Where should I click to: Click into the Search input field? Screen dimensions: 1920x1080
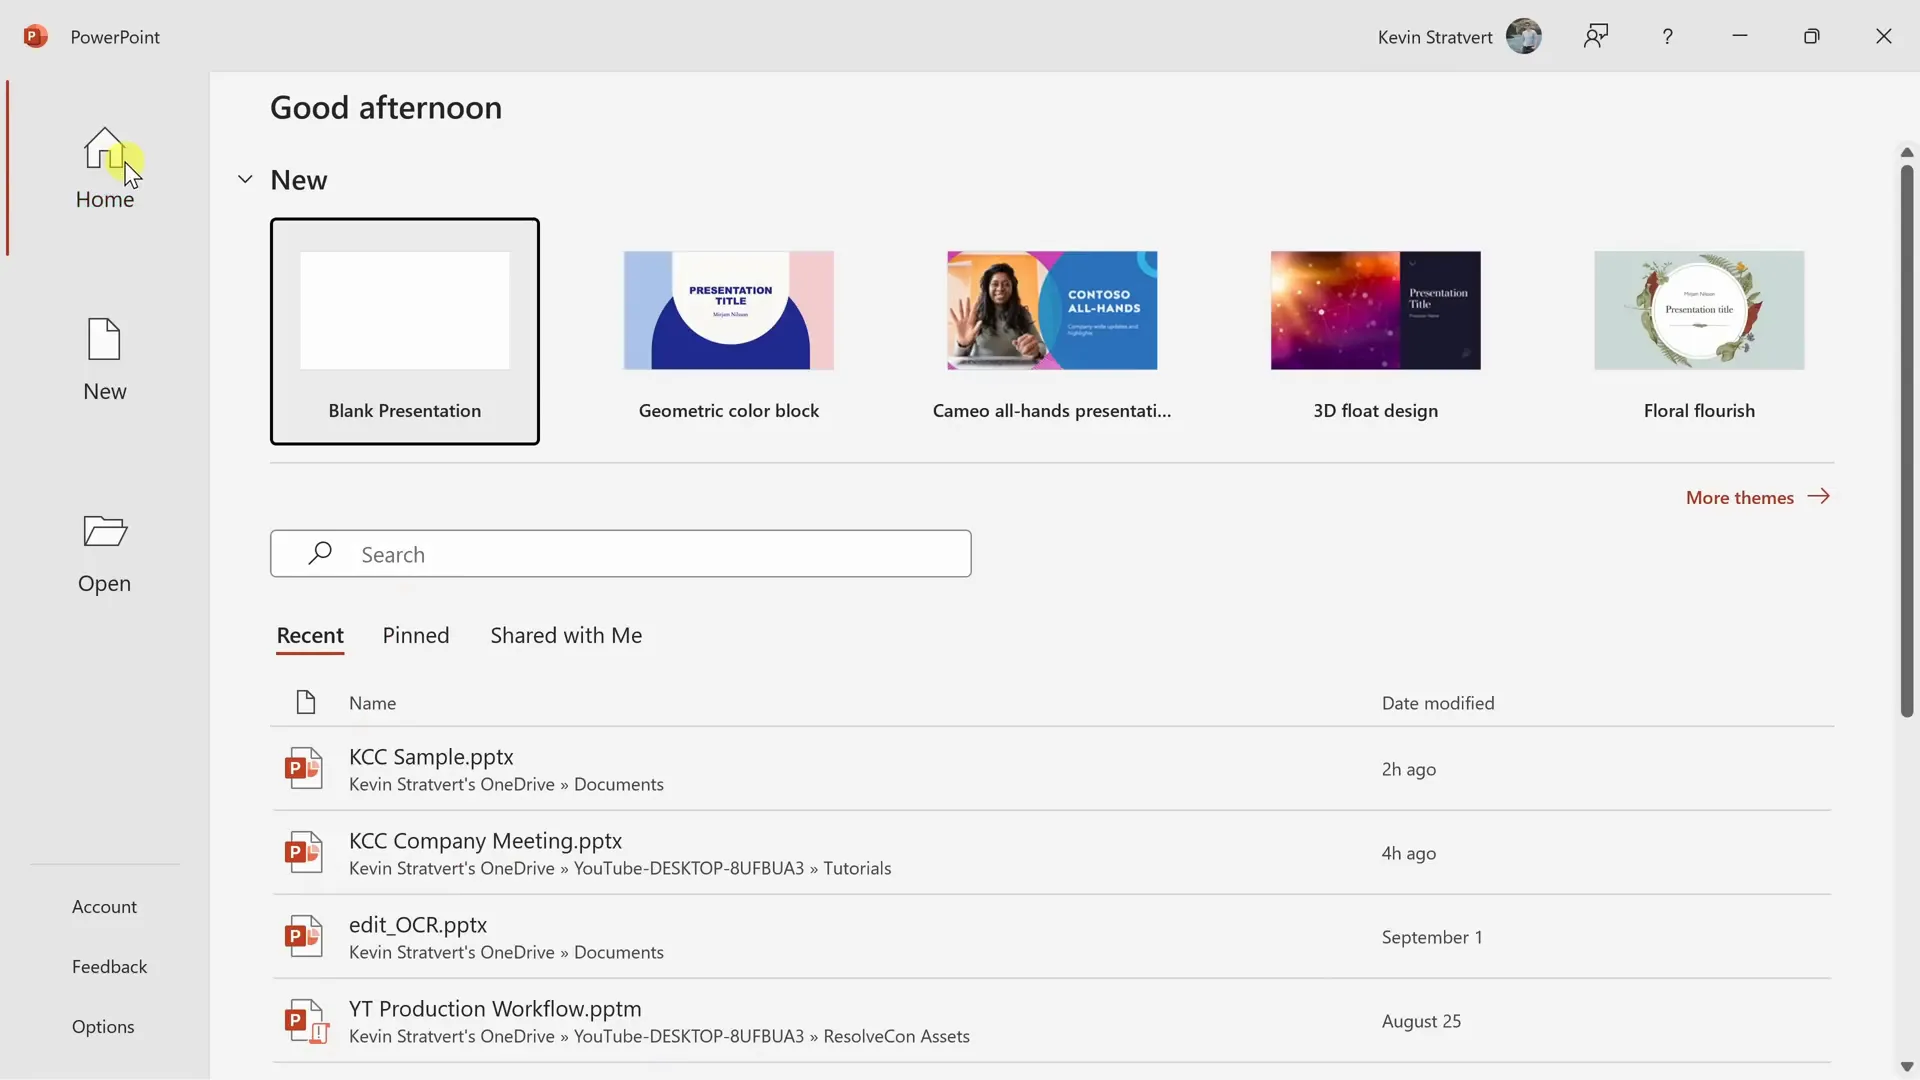[620, 553]
